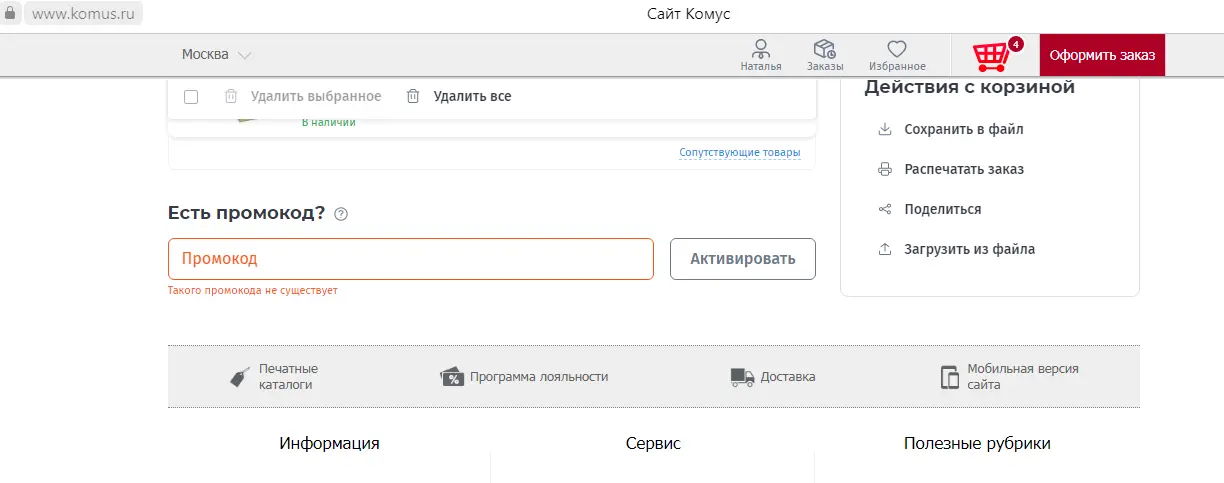Viewport: 1224px width, 483px height.
Task: Open the Программа лояльности link
Action: (539, 377)
